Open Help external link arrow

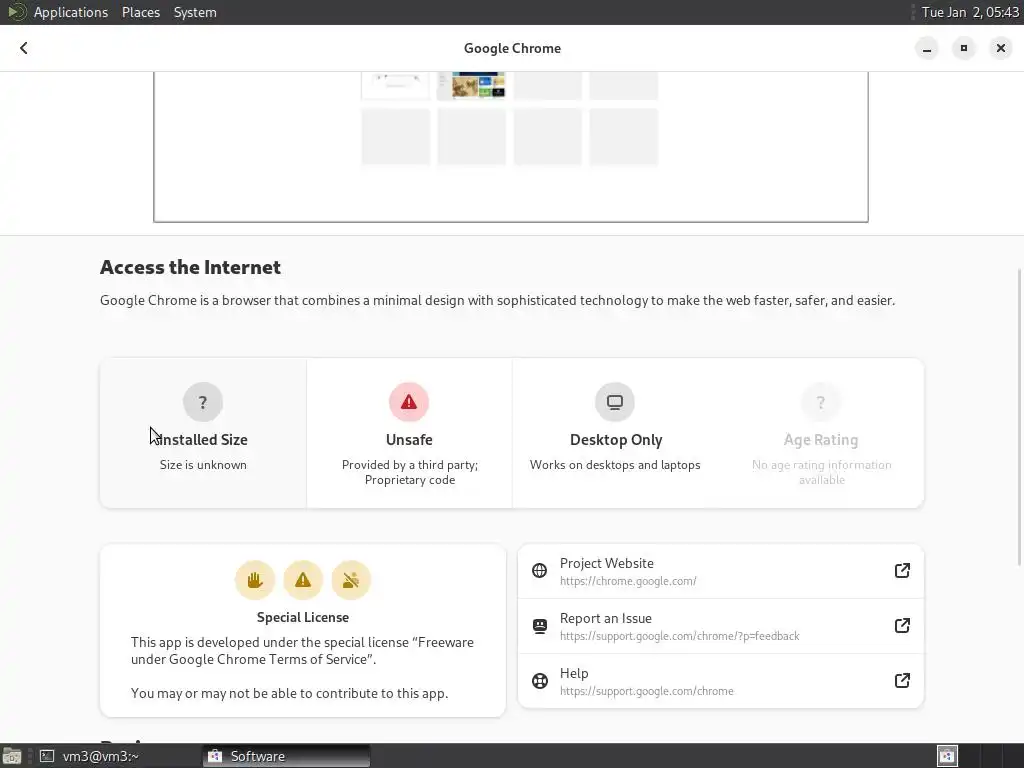point(902,680)
